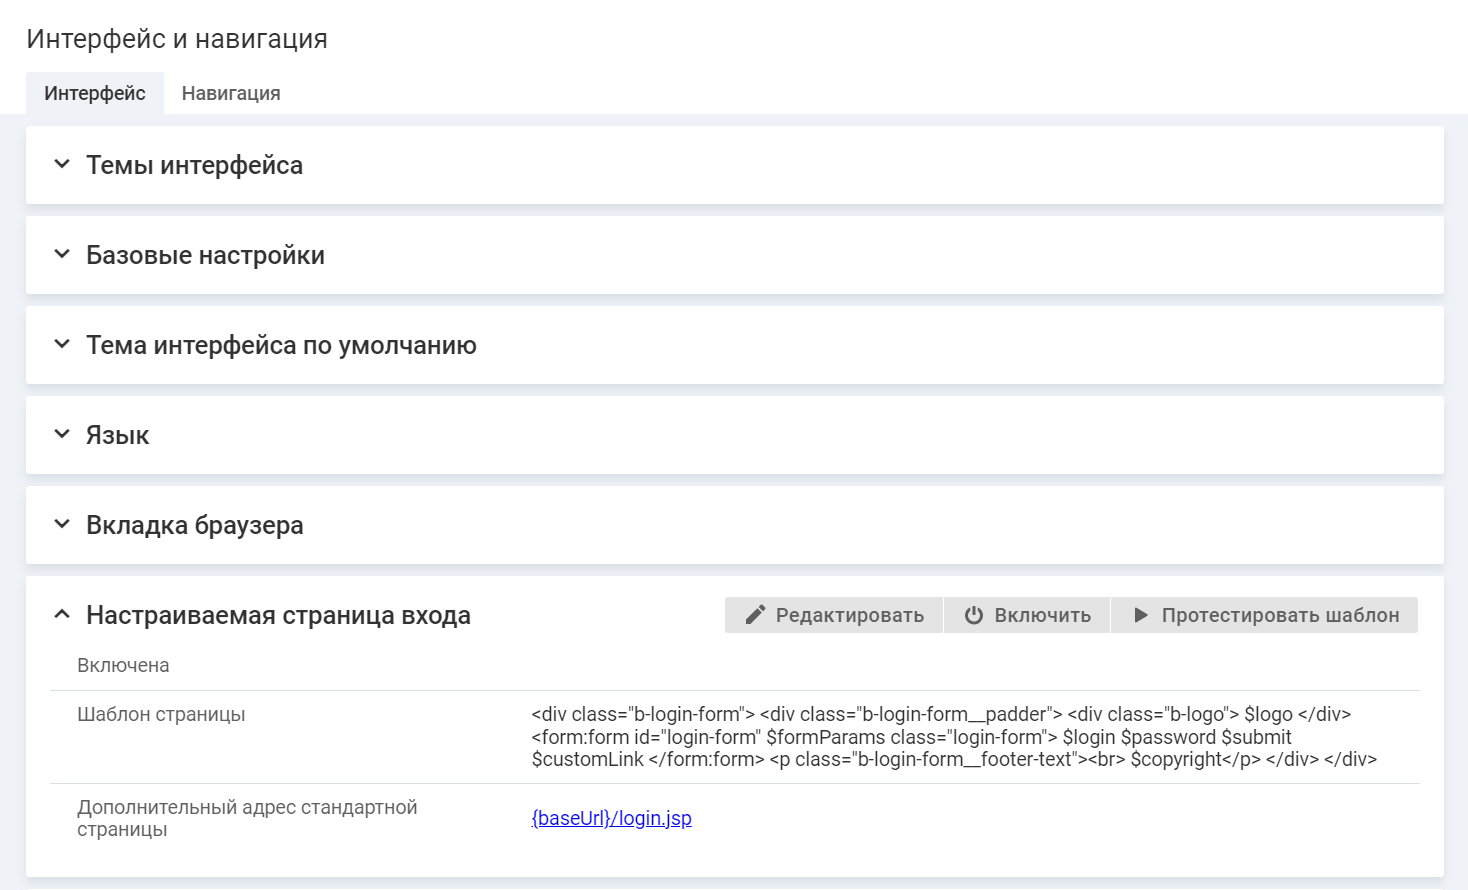
Task: Collapse Настраиваемая страница входа using its arrow
Action: [62, 614]
